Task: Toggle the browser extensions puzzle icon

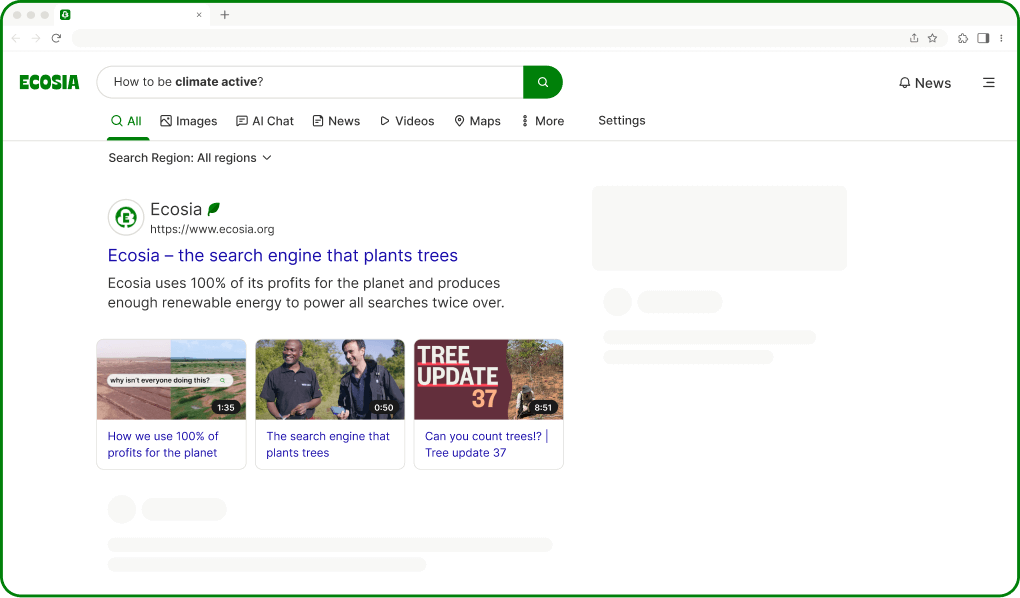Action: tap(962, 37)
